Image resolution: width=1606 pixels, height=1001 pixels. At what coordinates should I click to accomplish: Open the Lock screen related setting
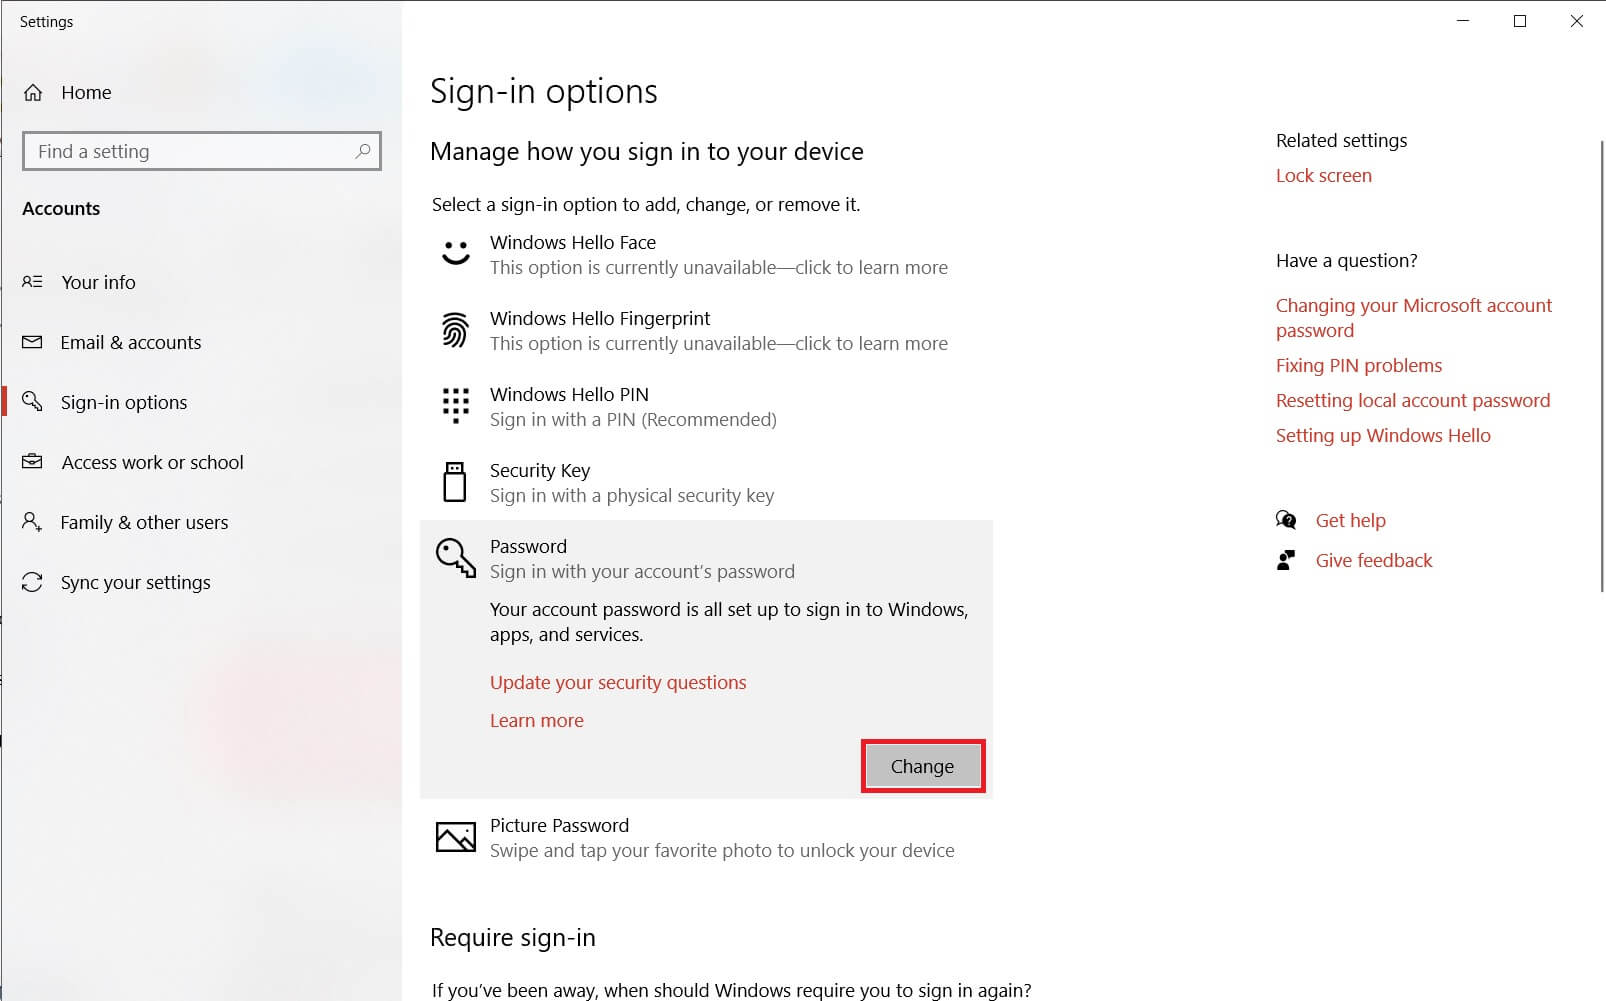1323,175
